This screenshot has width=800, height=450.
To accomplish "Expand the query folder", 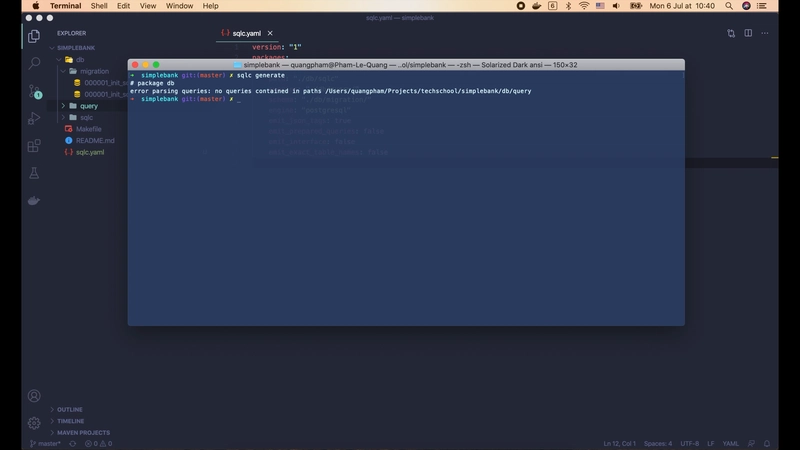I will (x=88, y=105).
